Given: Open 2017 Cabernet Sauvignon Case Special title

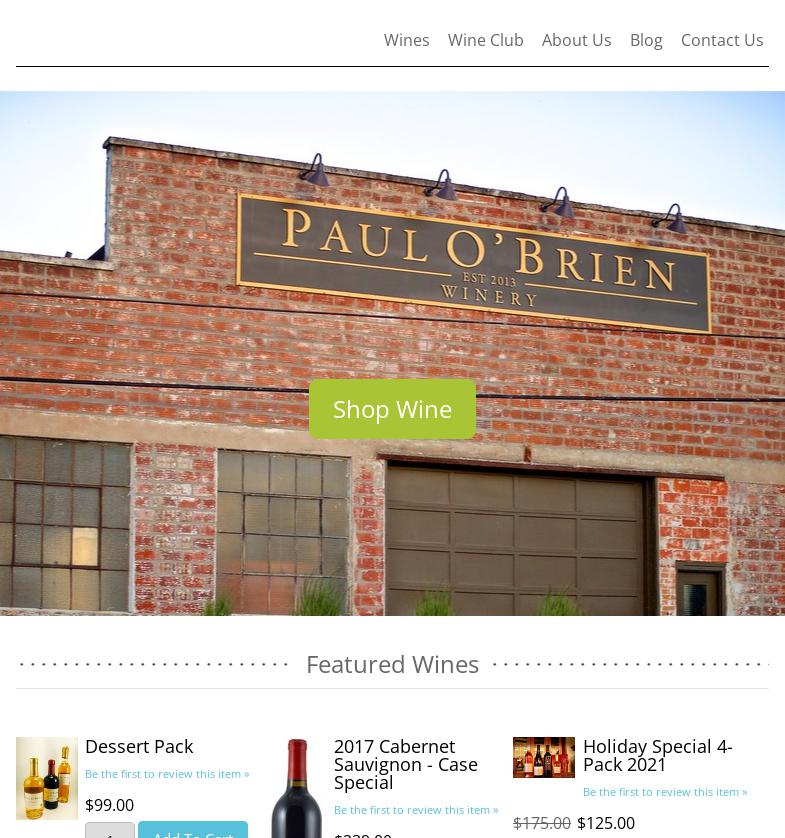Looking at the screenshot, I should click(406, 764).
